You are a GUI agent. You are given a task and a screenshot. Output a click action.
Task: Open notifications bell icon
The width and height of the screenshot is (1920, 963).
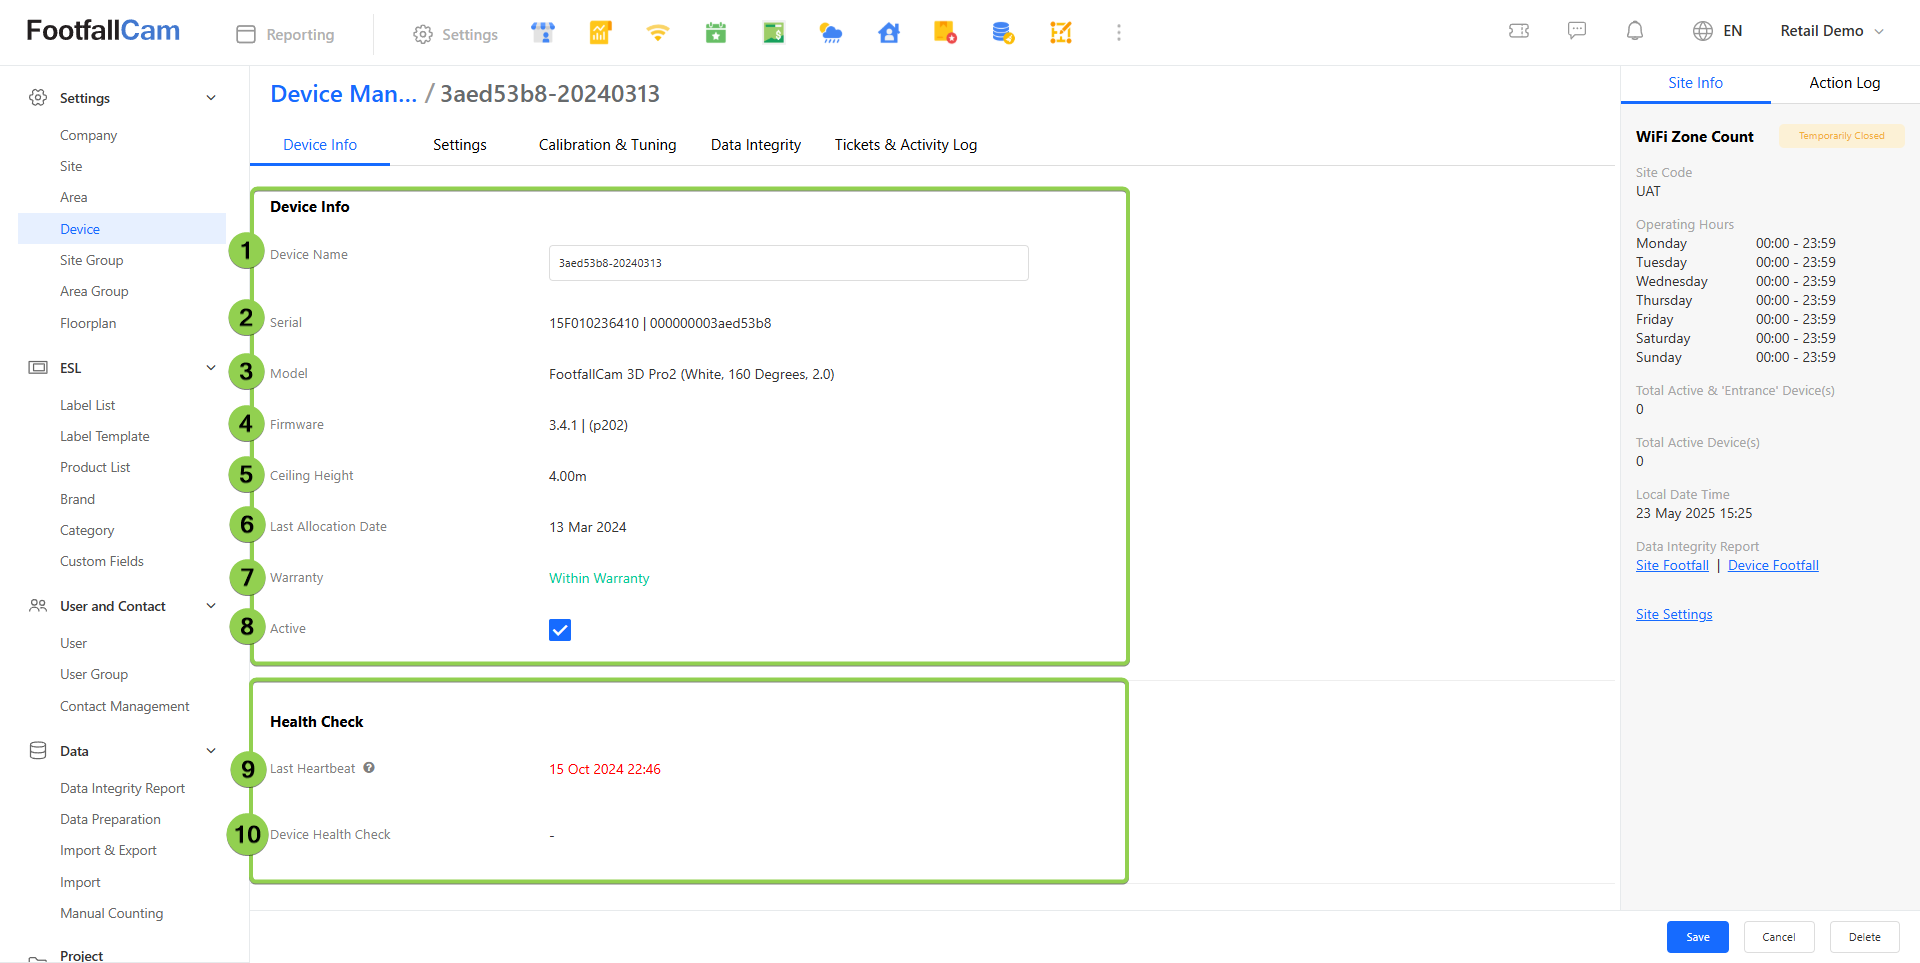(1635, 31)
